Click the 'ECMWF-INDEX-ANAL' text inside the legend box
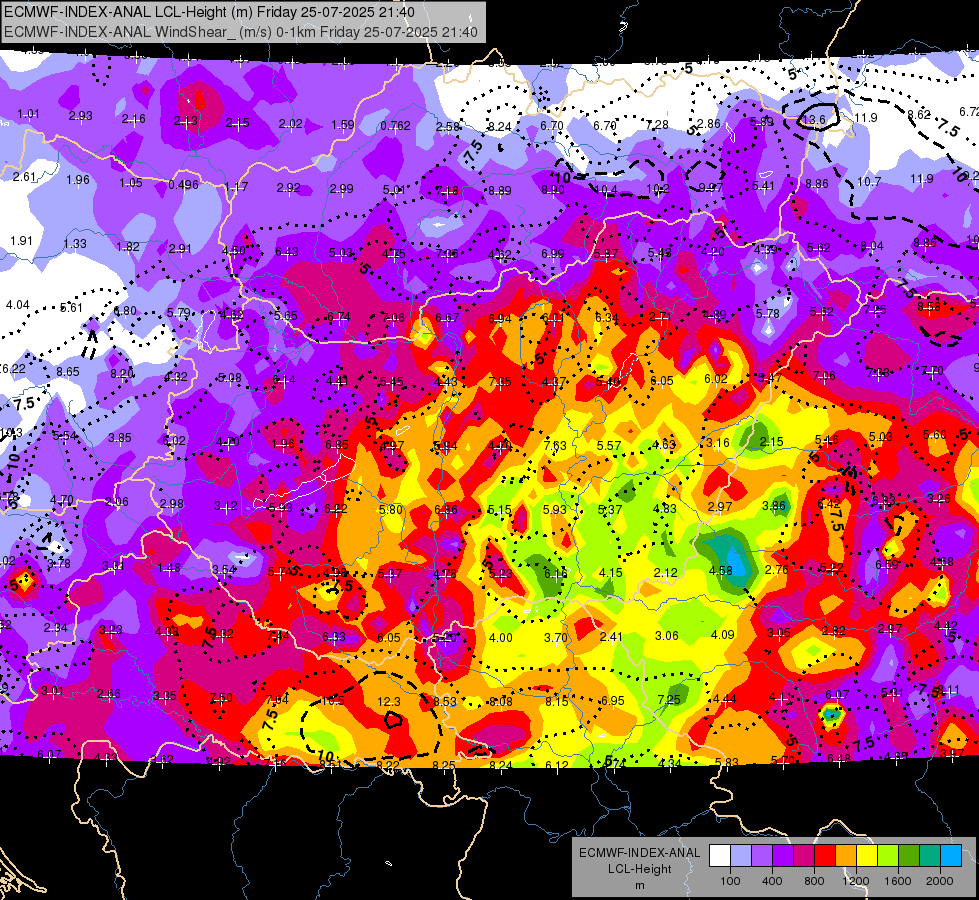This screenshot has width=979, height=900. [640, 853]
